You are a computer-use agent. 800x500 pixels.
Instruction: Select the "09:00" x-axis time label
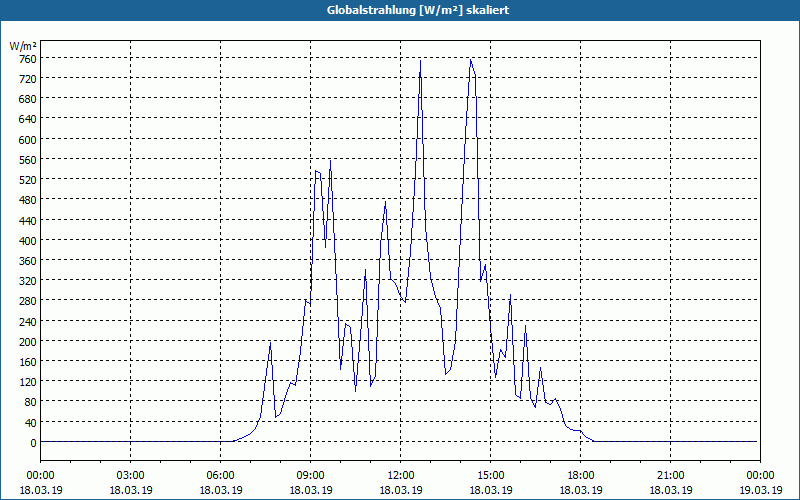tap(310, 476)
